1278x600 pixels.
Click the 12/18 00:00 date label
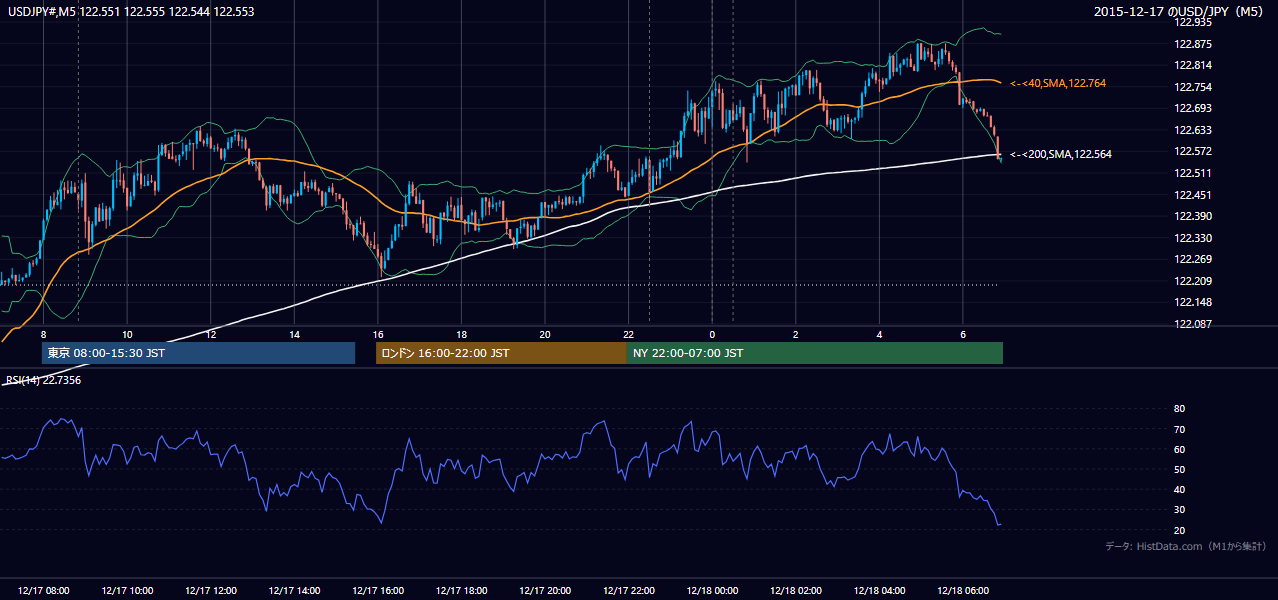(x=712, y=591)
